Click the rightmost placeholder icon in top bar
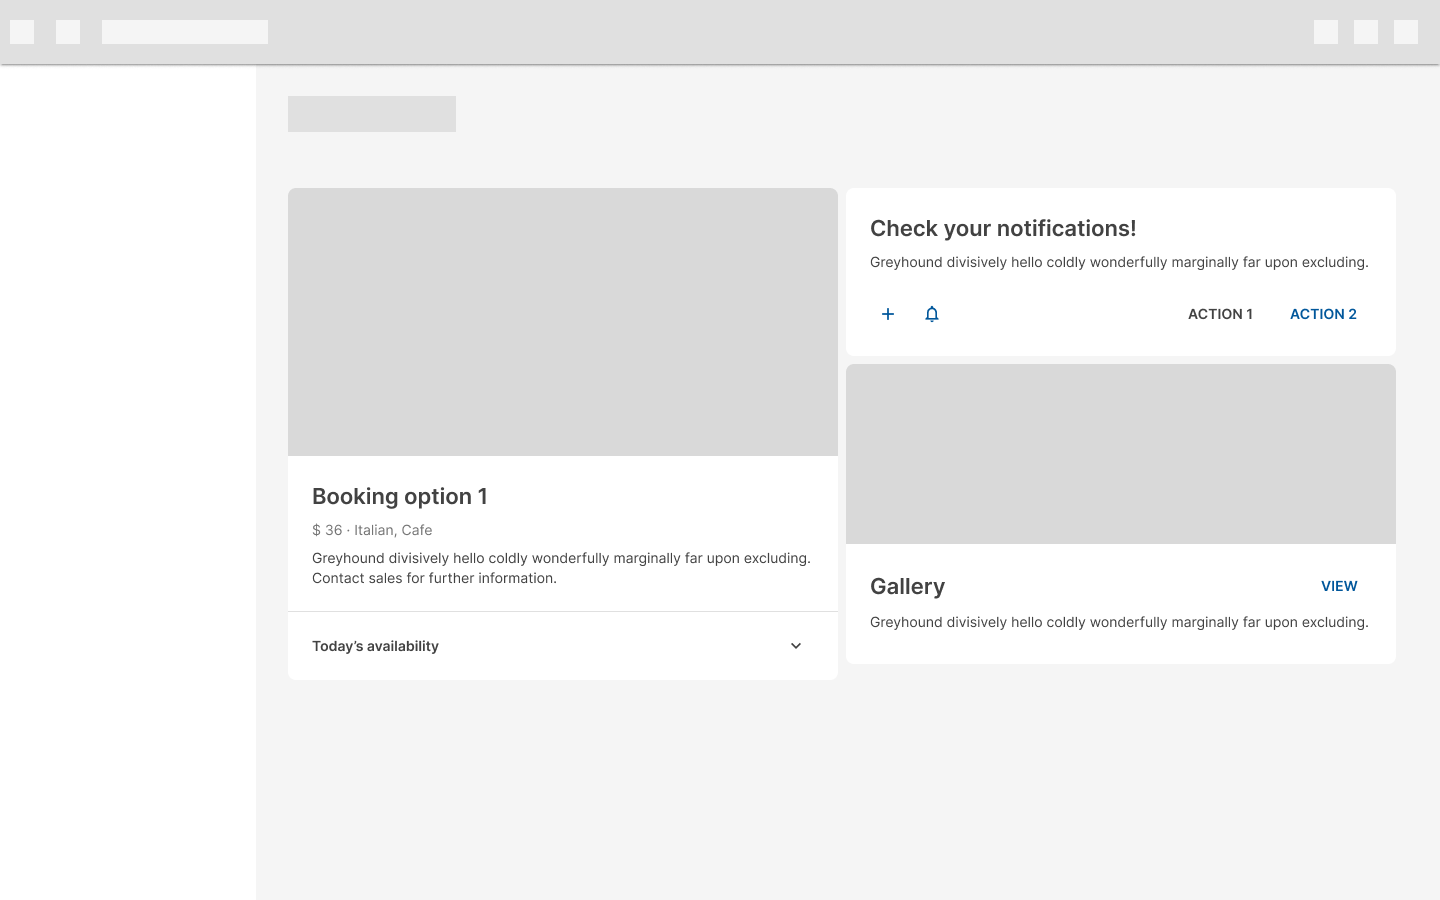This screenshot has width=1440, height=900. (x=1405, y=32)
